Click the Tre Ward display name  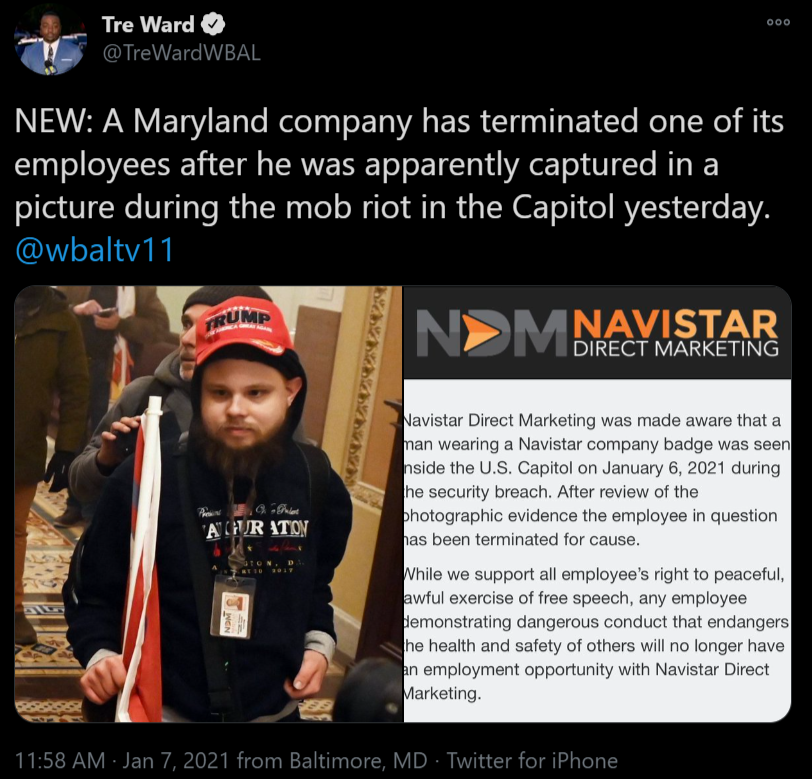(x=148, y=24)
